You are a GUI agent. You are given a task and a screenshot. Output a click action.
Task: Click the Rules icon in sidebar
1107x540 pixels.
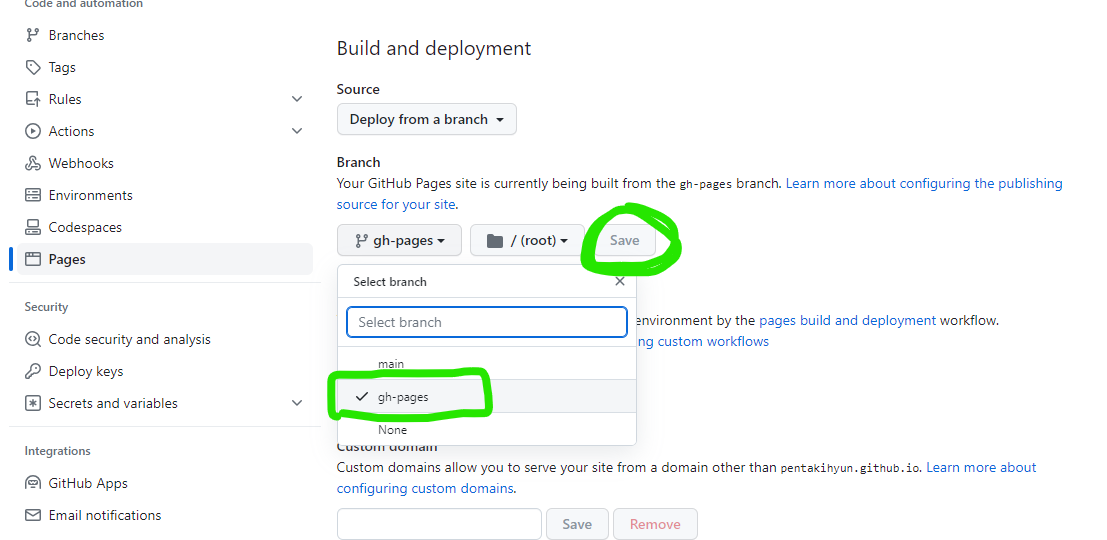pyautogui.click(x=32, y=100)
